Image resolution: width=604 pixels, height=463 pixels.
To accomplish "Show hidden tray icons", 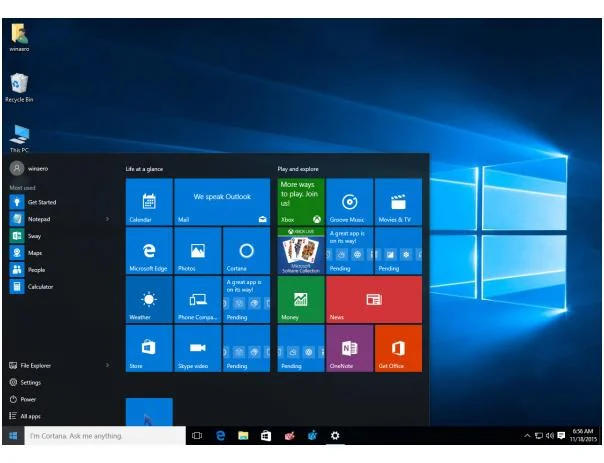I will coord(527,436).
